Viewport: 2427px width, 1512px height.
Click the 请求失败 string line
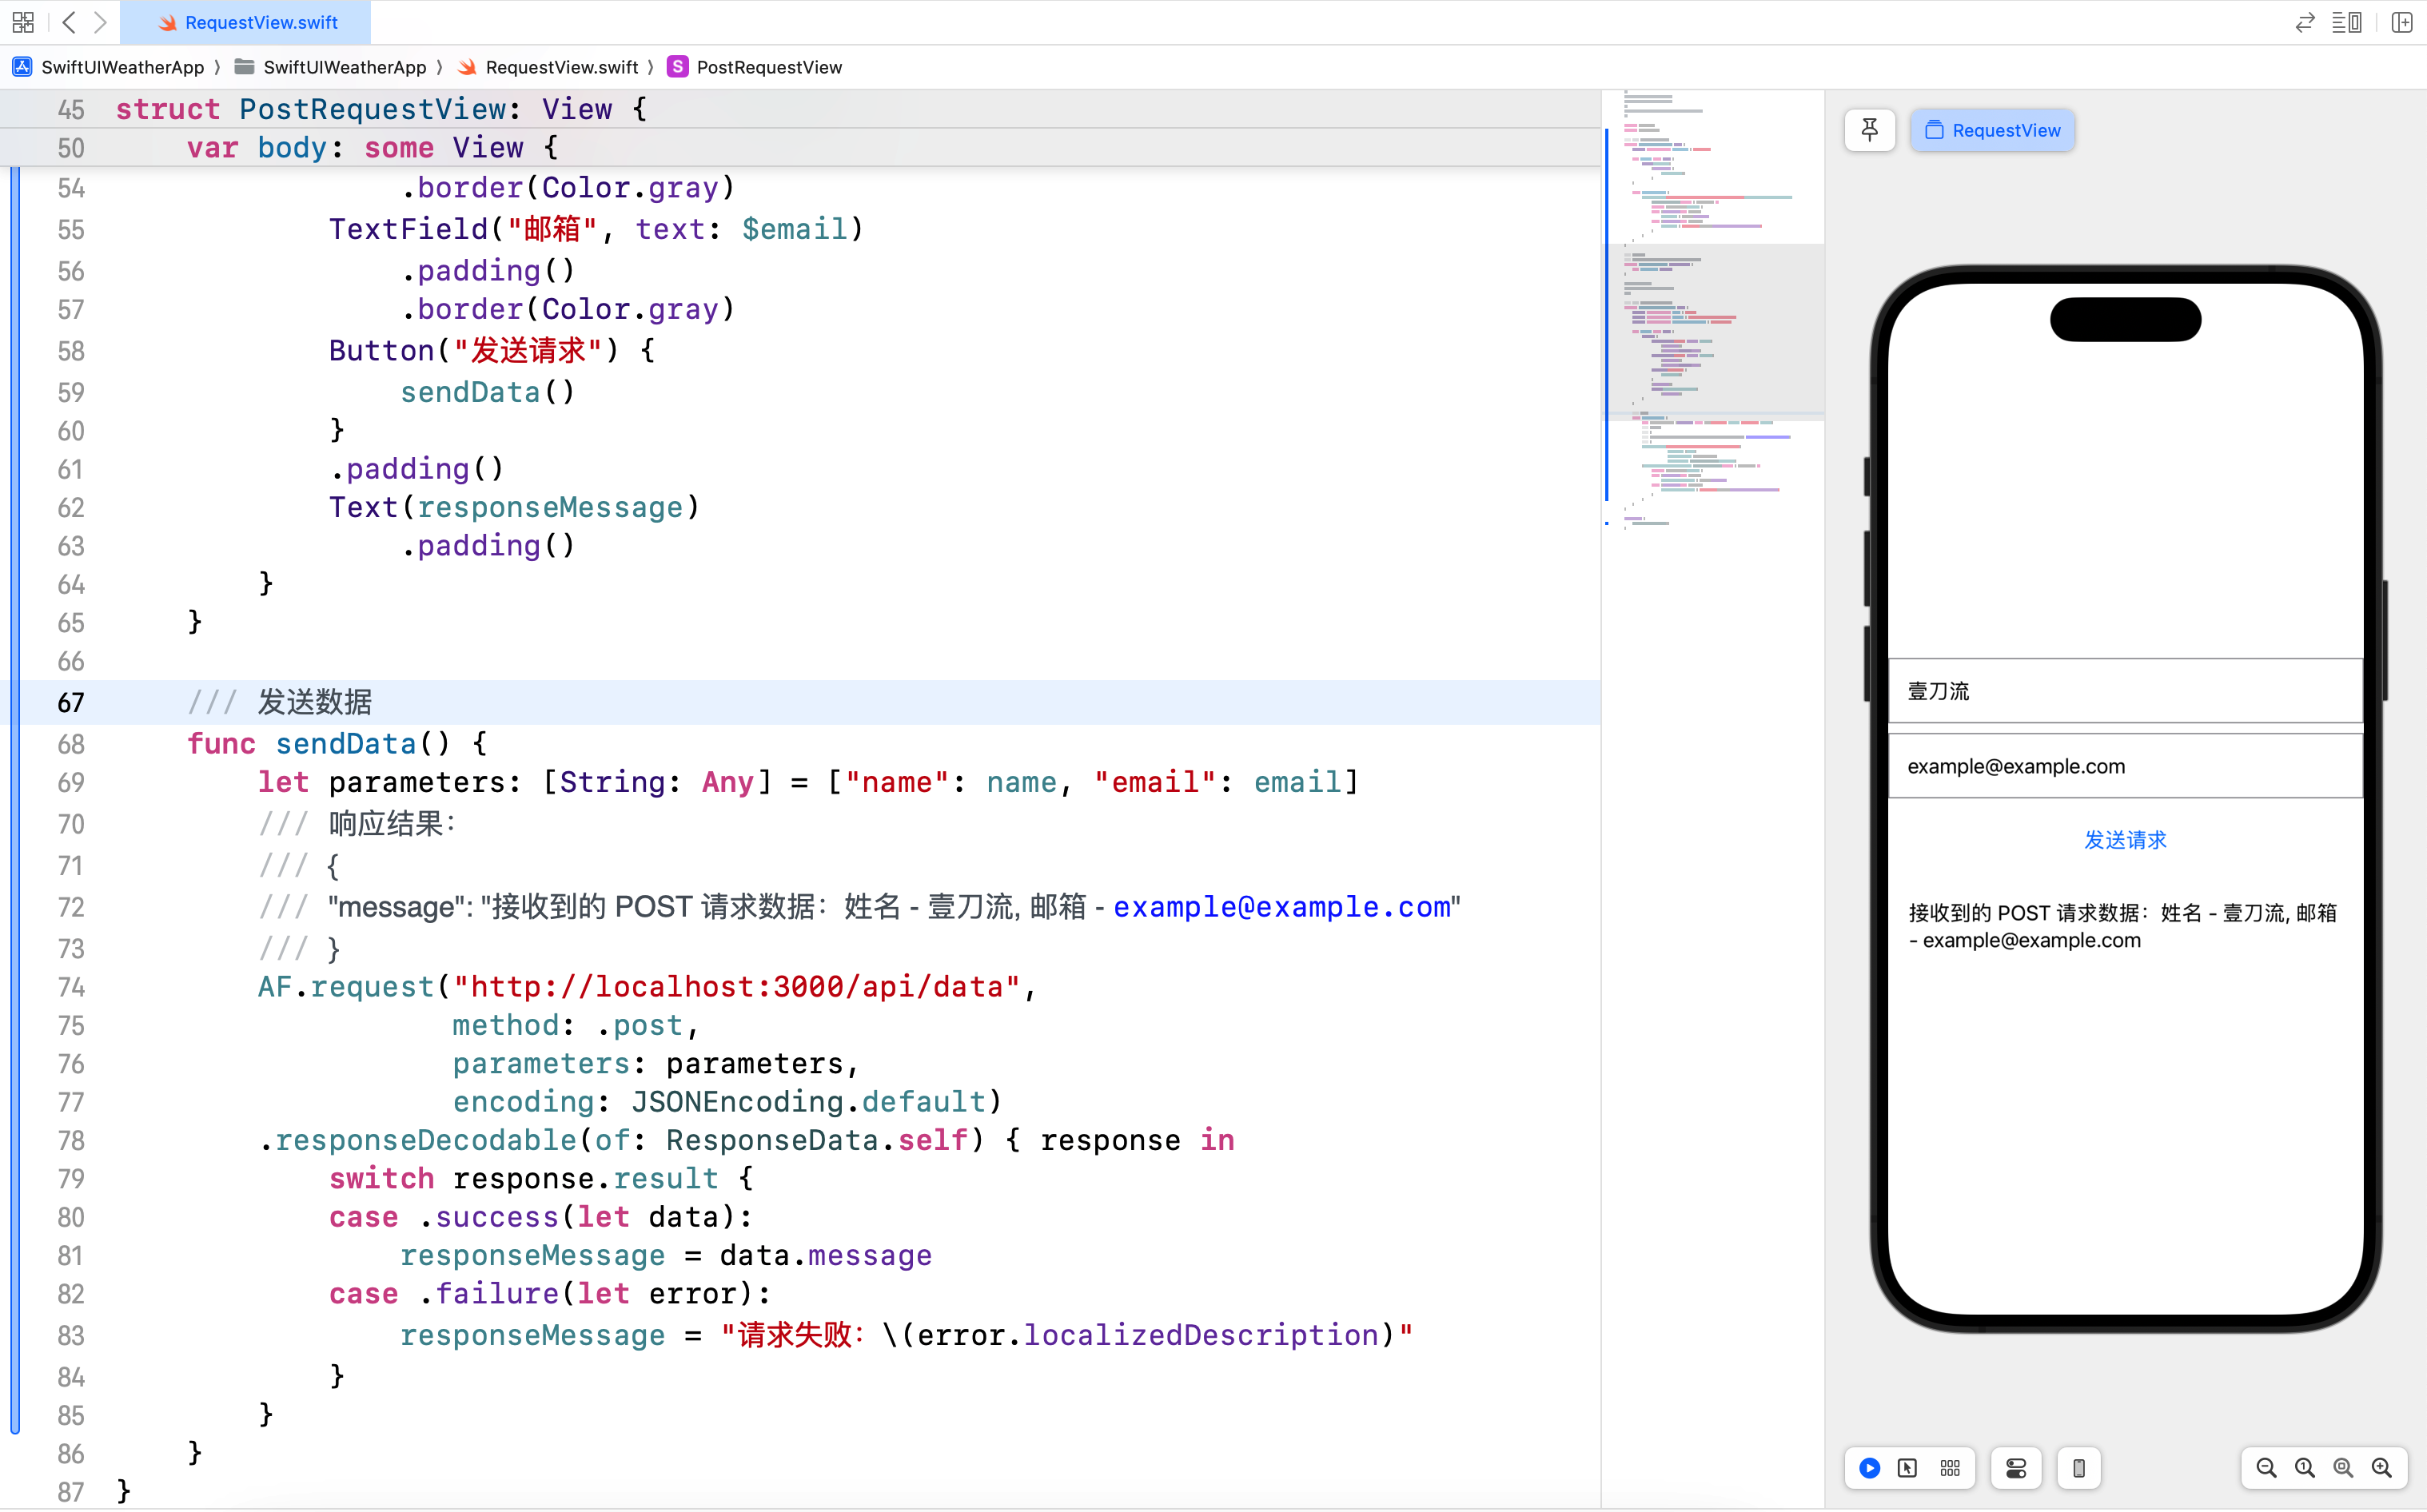(907, 1335)
